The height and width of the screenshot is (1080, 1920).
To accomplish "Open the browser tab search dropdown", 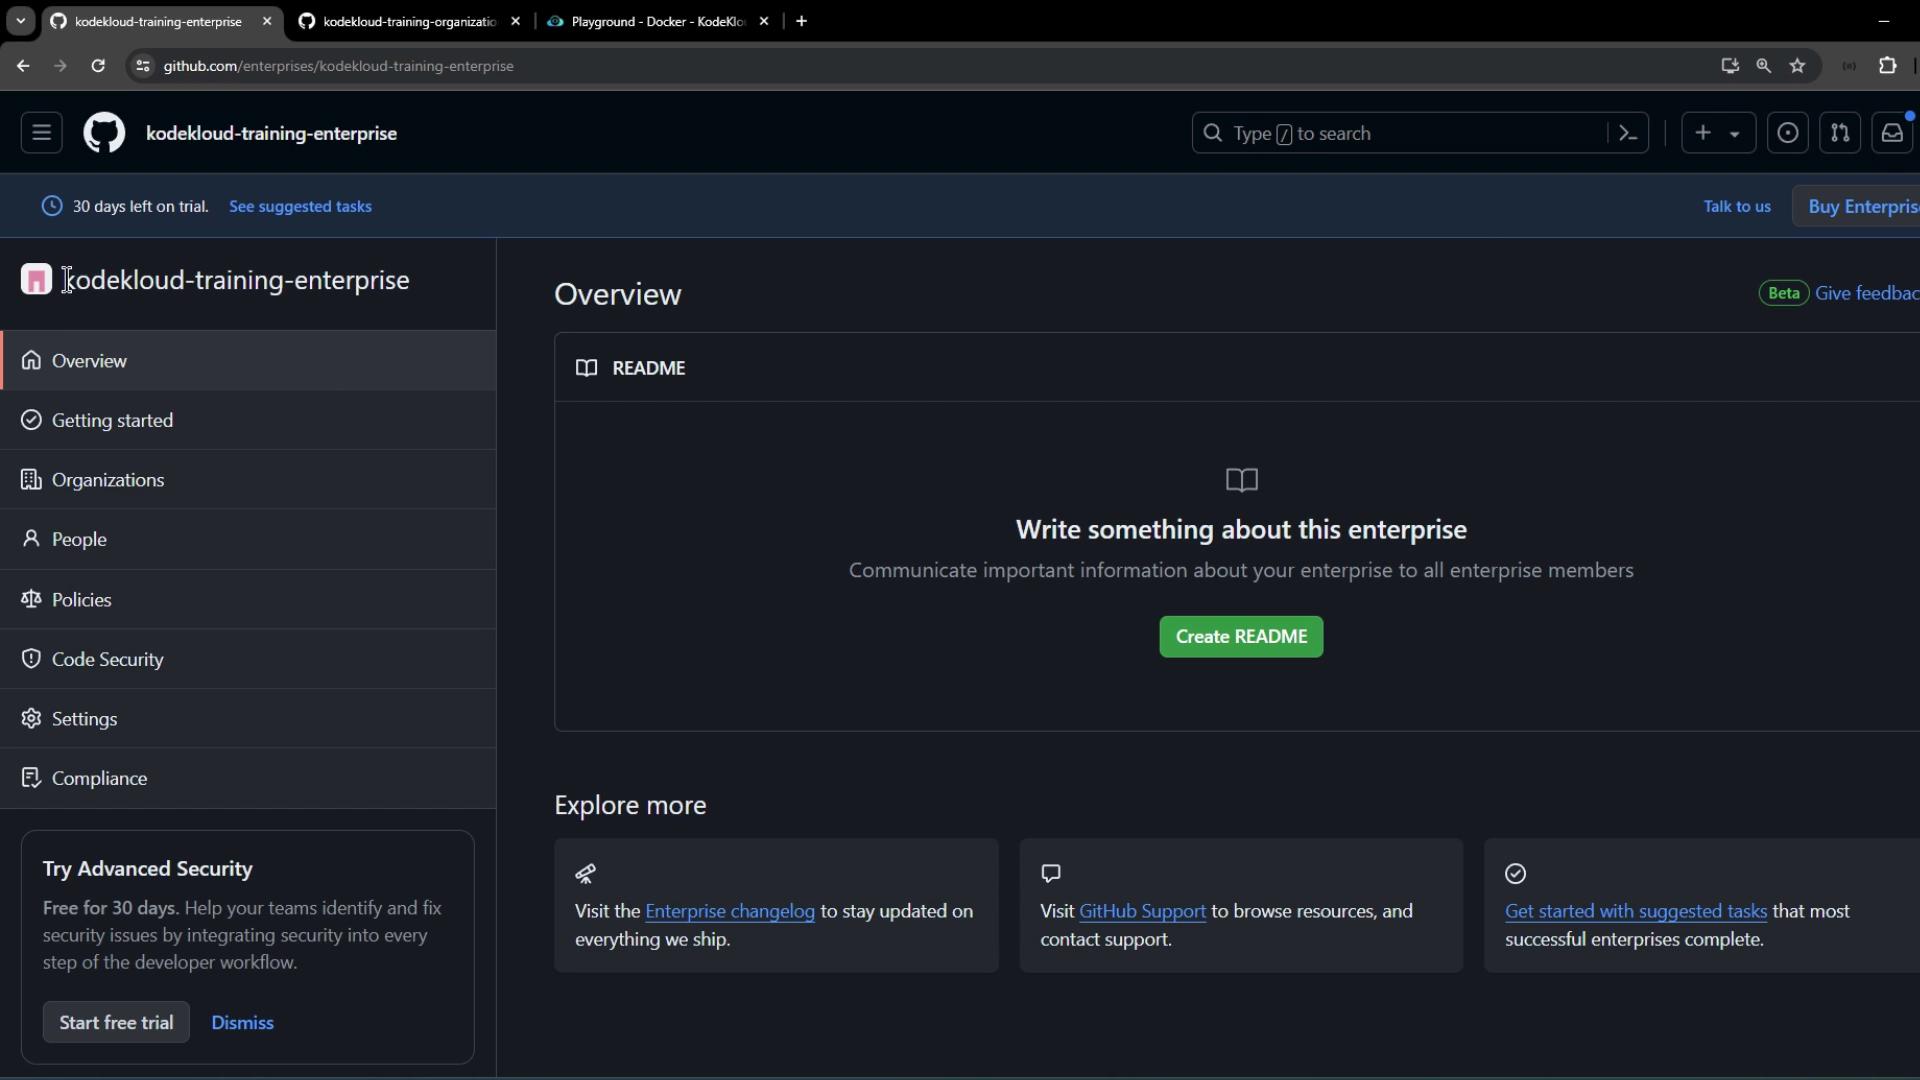I will pos(20,21).
